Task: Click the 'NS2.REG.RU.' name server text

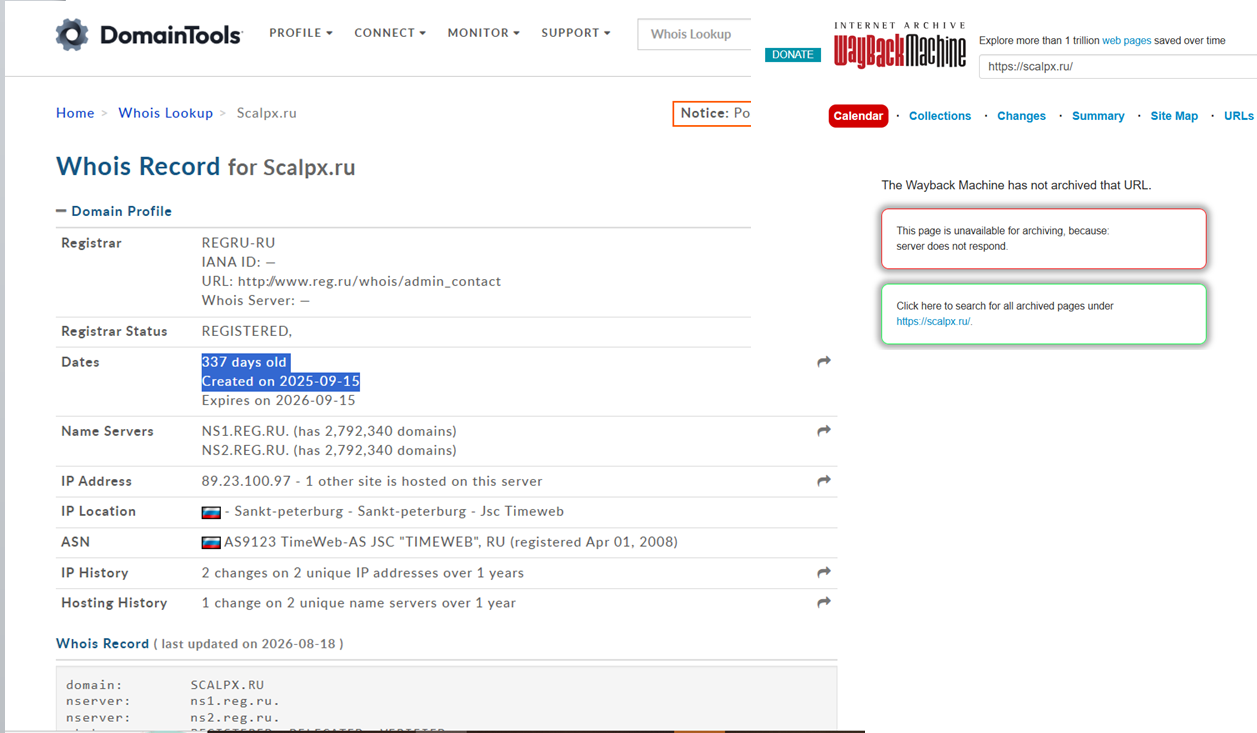Action: (246, 450)
